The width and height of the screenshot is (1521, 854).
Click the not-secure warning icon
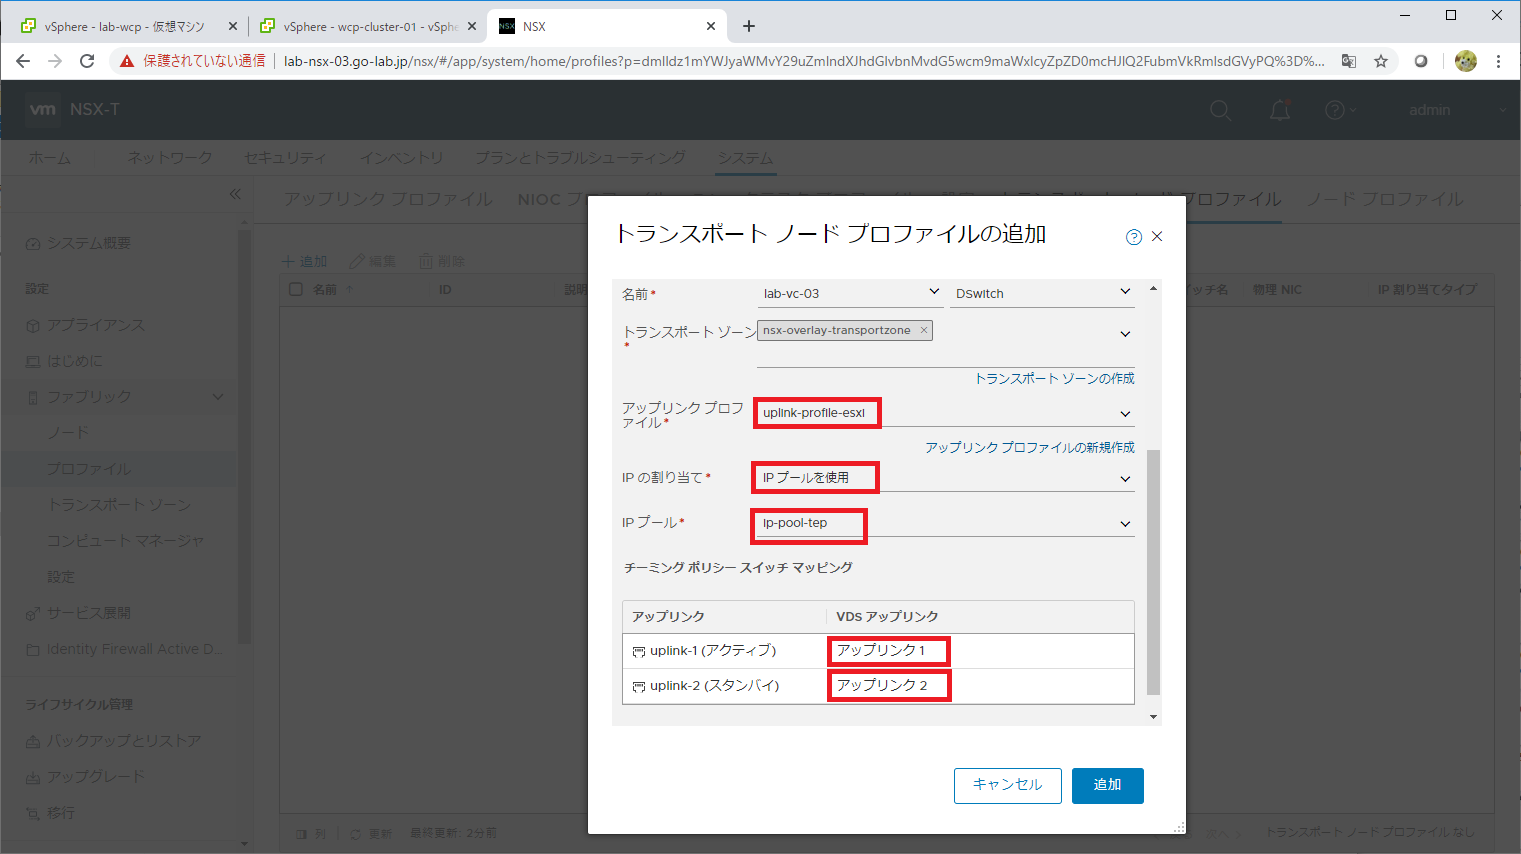(127, 61)
